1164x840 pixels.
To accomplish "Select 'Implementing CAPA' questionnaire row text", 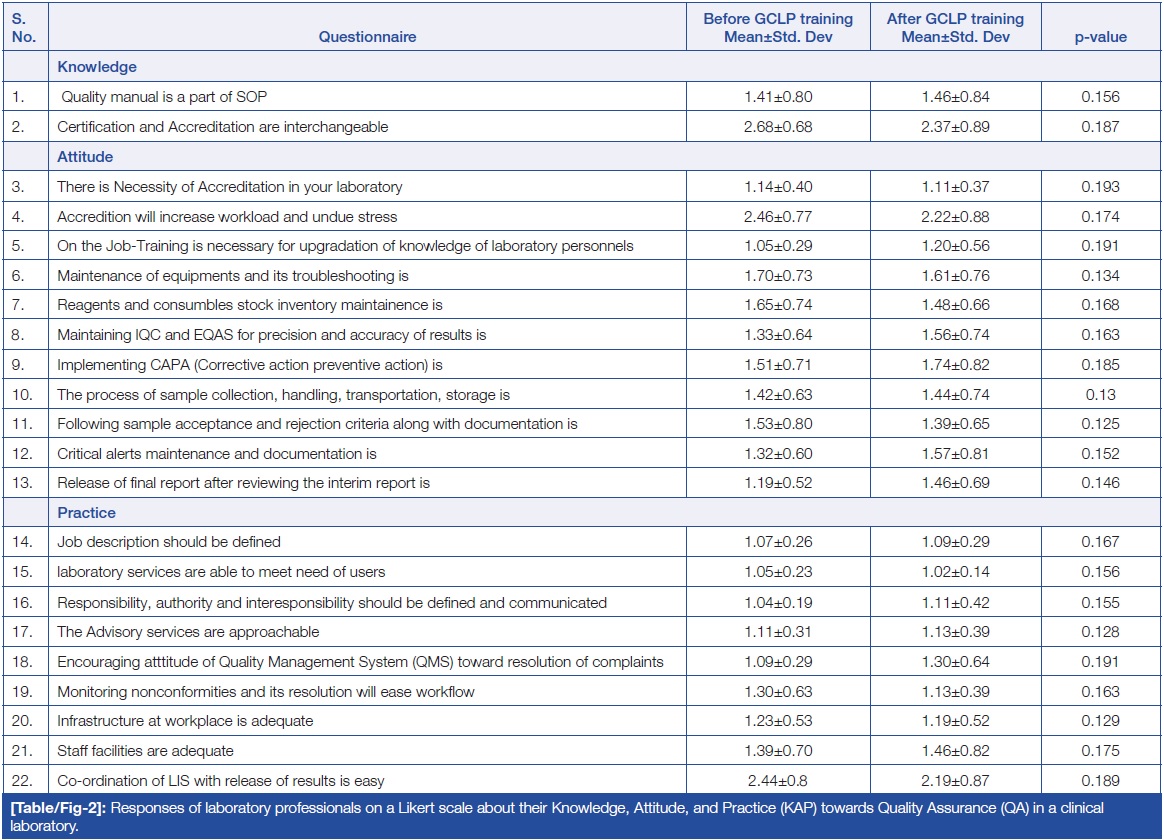I will coord(249,365).
